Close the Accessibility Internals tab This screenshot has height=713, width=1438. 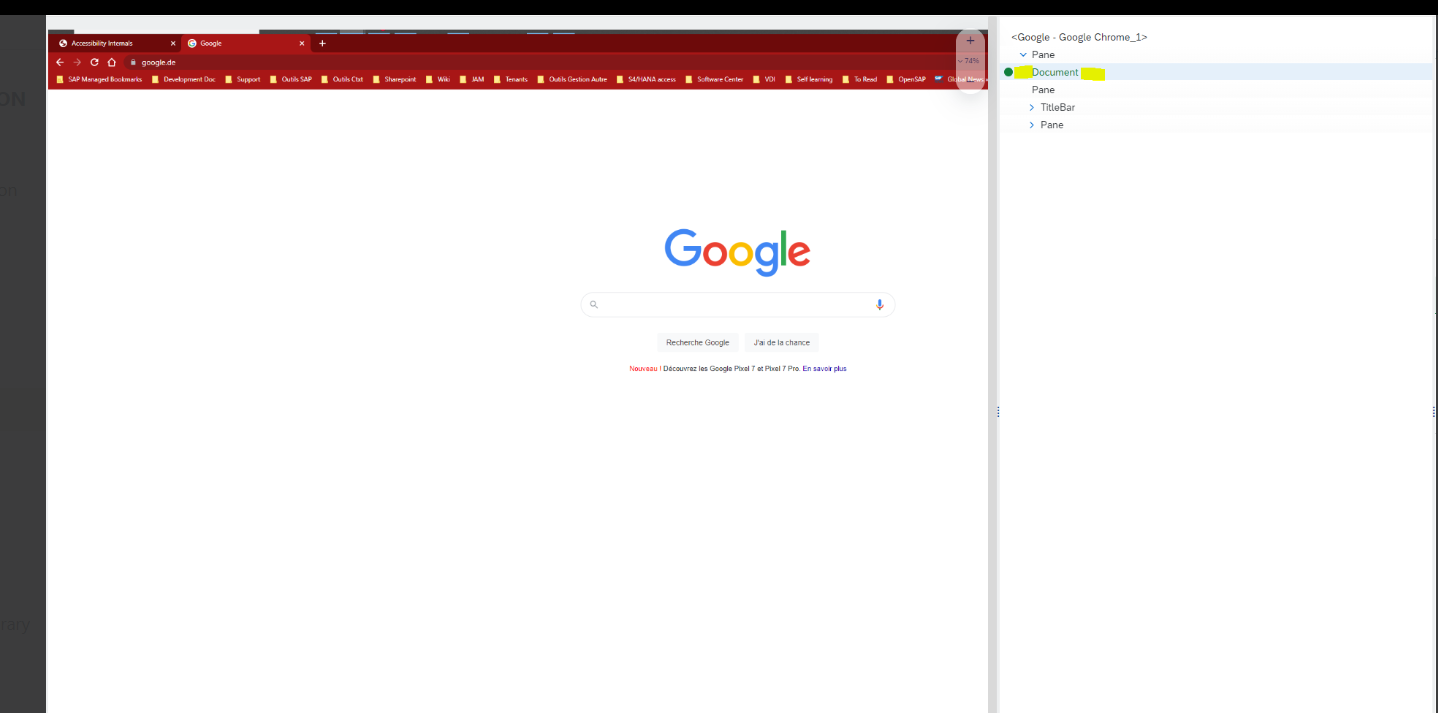pyautogui.click(x=173, y=43)
